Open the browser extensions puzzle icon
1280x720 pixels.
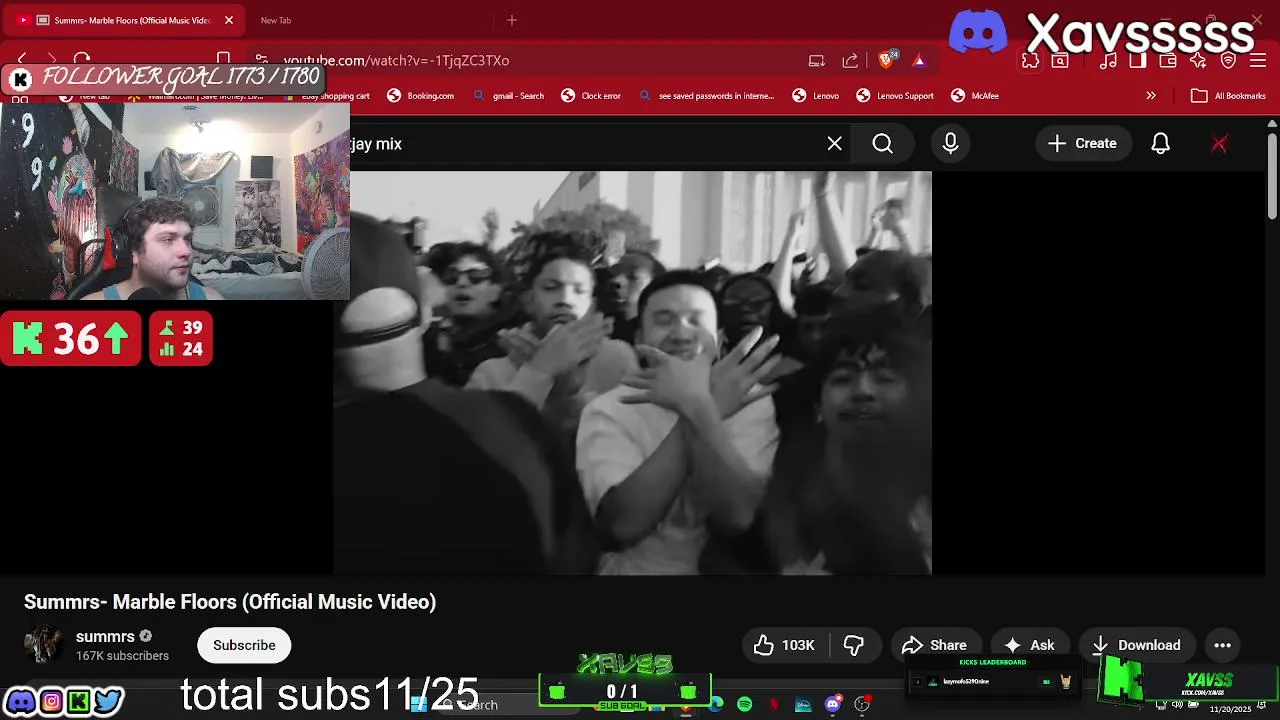click(x=1030, y=61)
